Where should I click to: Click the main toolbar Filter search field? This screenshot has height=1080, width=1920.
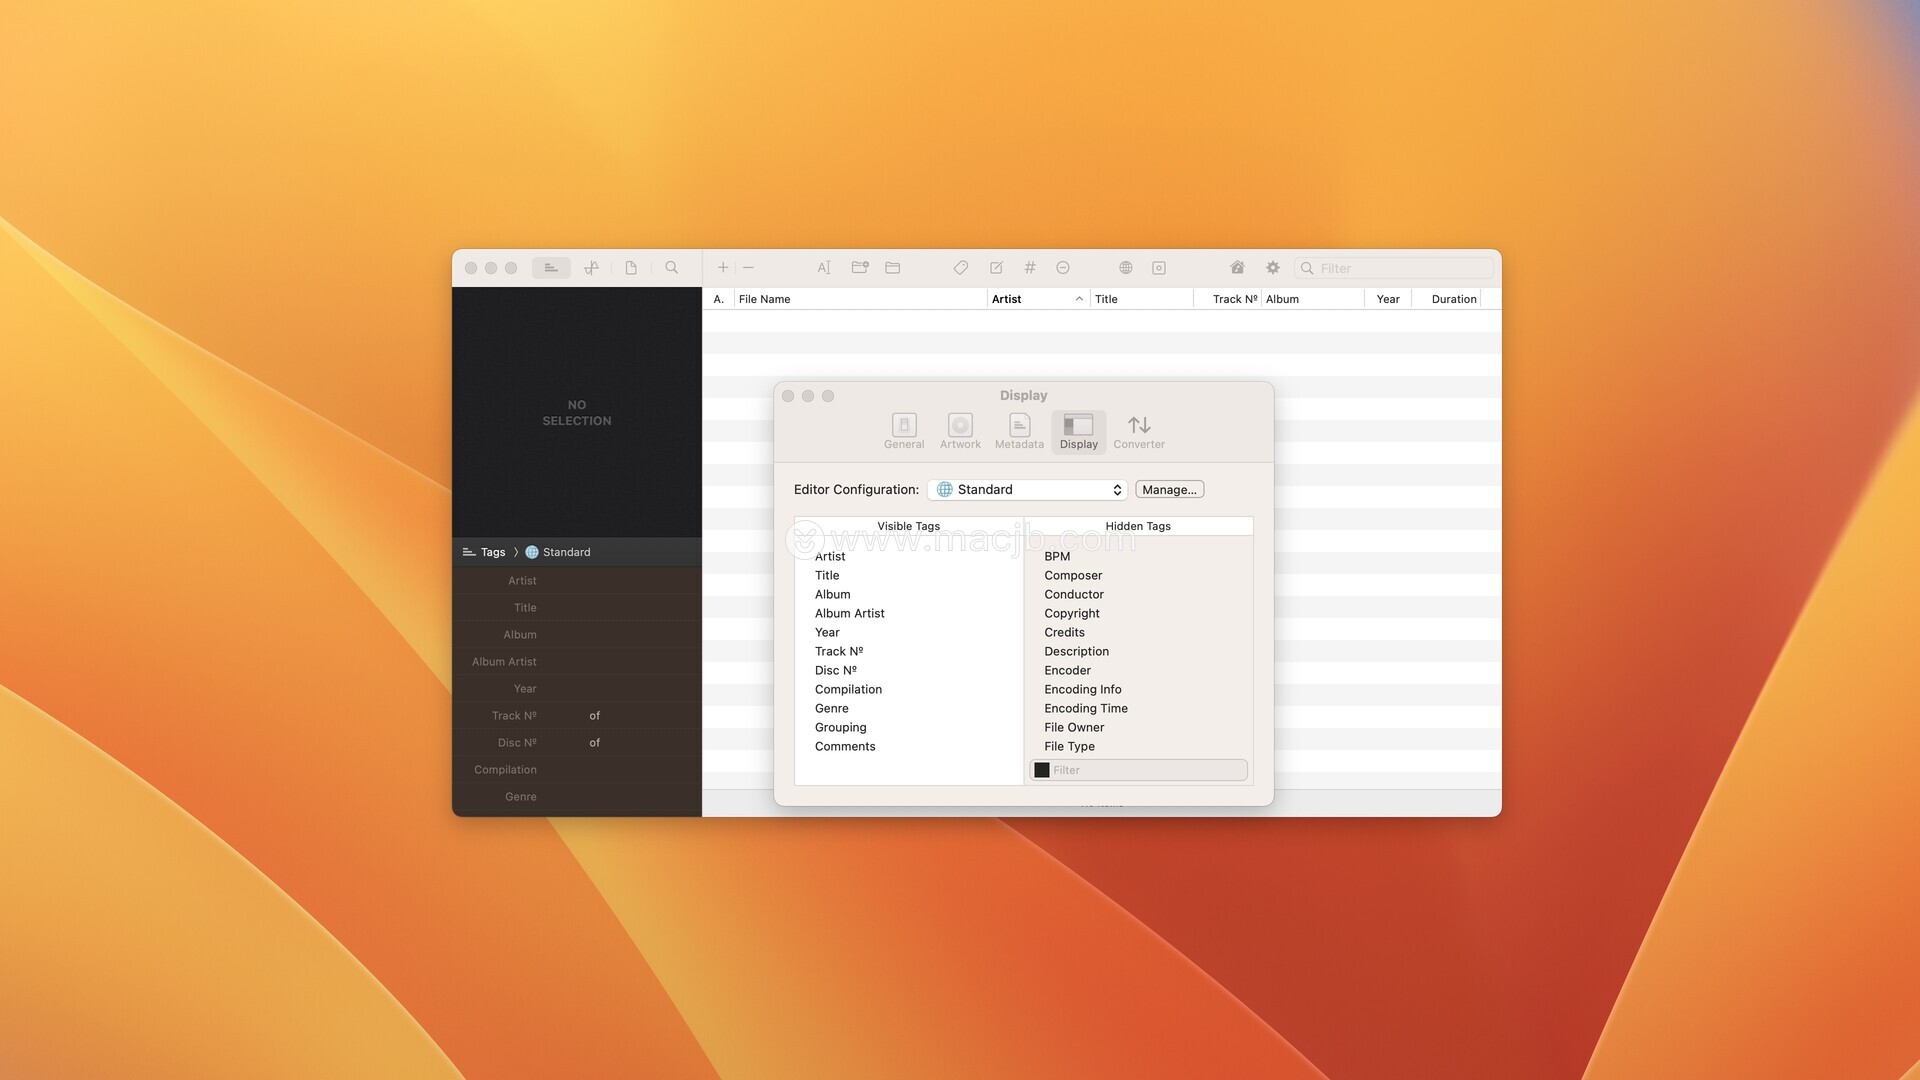pos(1400,268)
